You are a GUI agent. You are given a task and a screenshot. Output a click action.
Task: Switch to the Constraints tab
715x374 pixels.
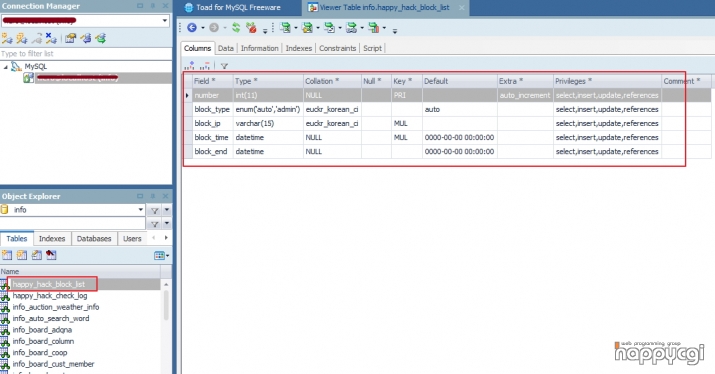[337, 48]
